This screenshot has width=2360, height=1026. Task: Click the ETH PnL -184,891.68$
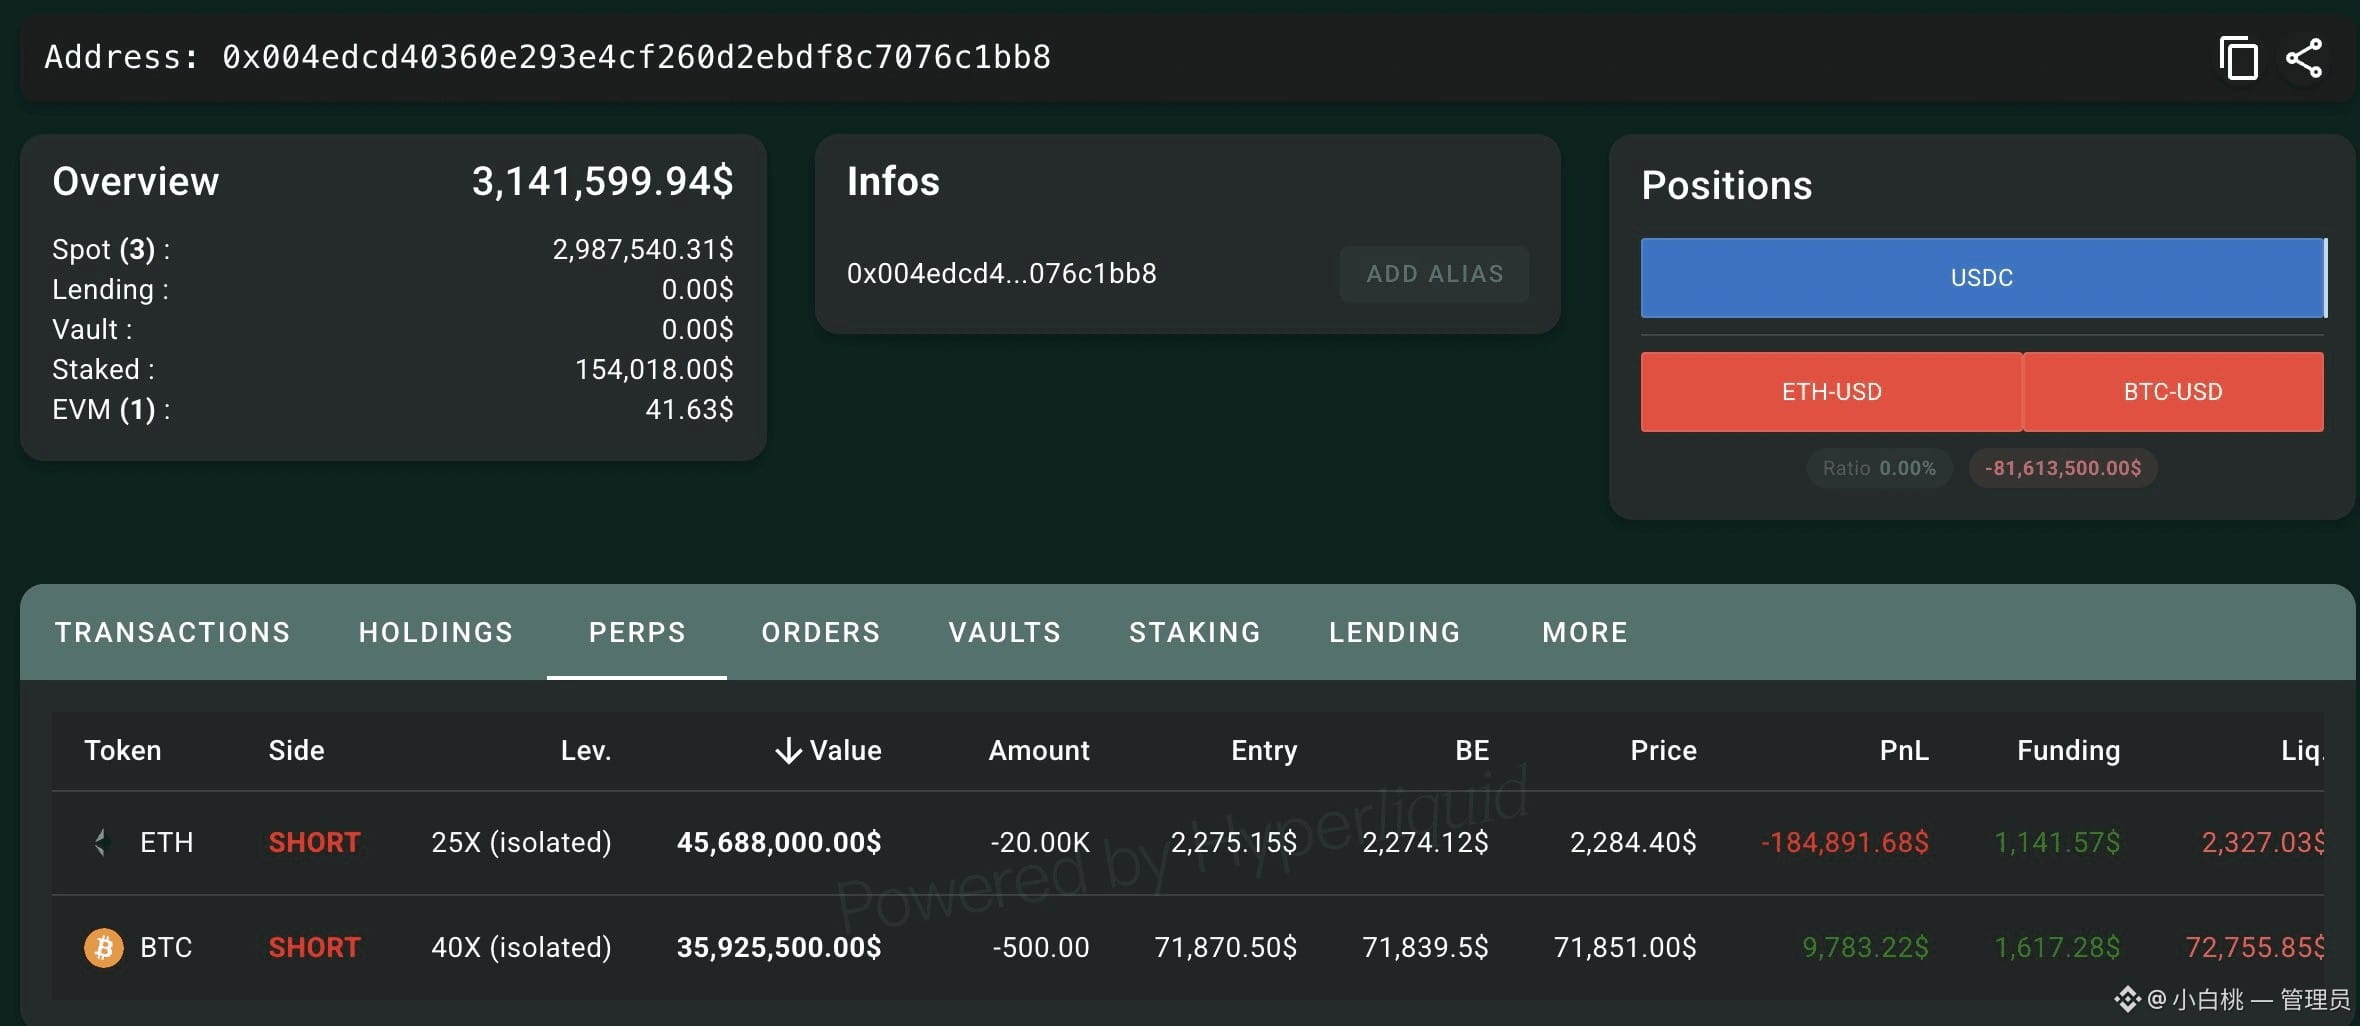tap(1845, 842)
